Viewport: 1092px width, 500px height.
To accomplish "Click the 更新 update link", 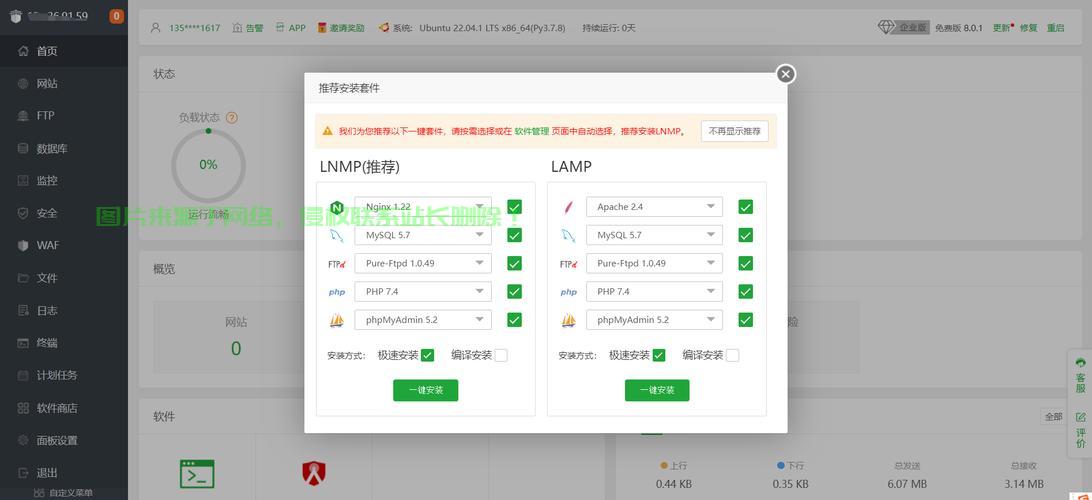I will coord(1002,28).
